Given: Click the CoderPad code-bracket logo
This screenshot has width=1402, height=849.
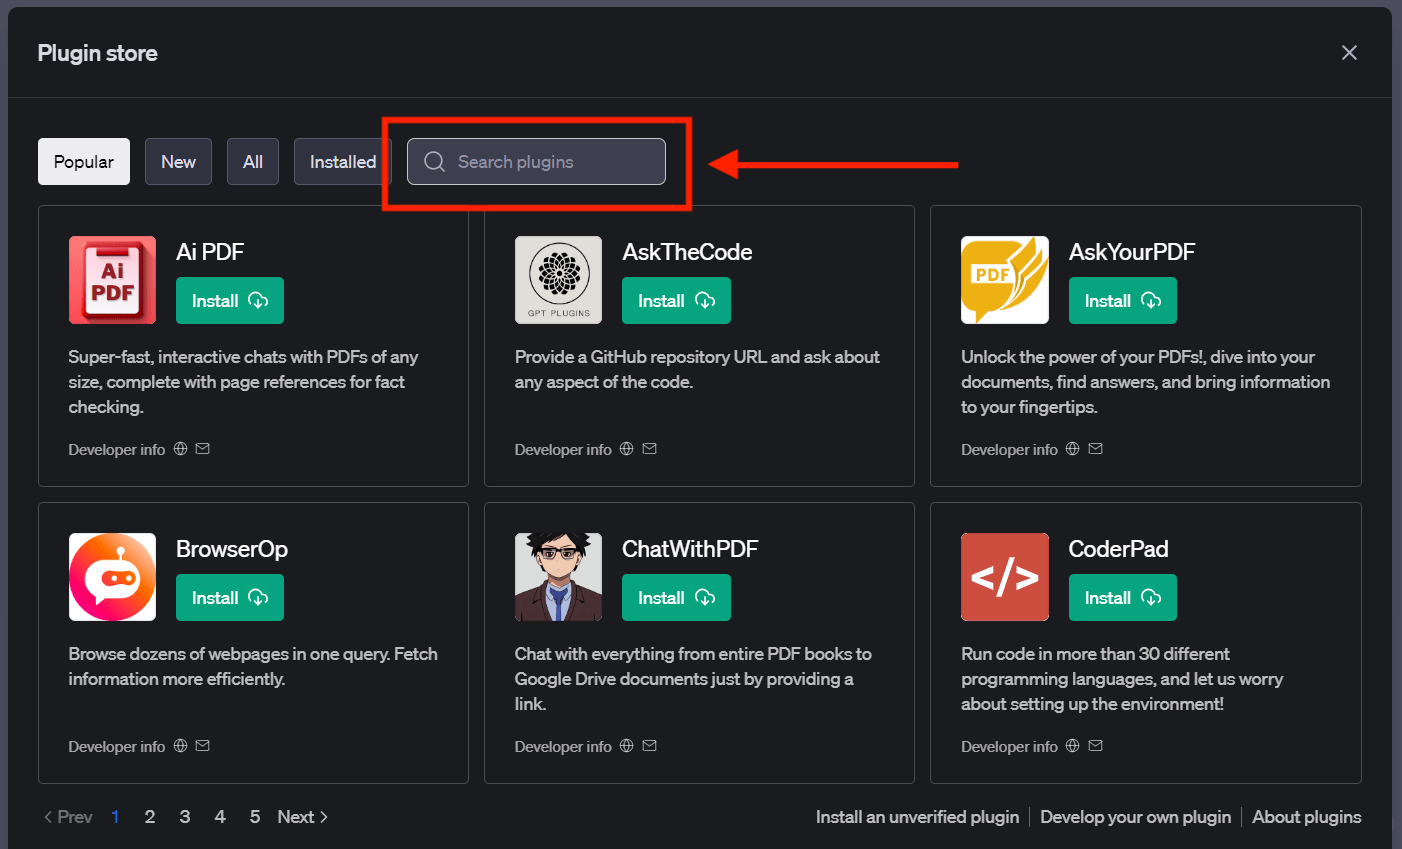Looking at the screenshot, I should pyautogui.click(x=1005, y=577).
